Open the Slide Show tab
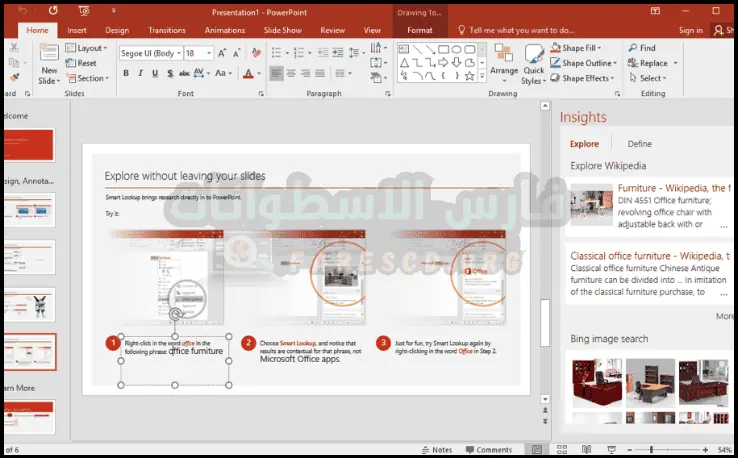This screenshot has width=738, height=458. [282, 30]
